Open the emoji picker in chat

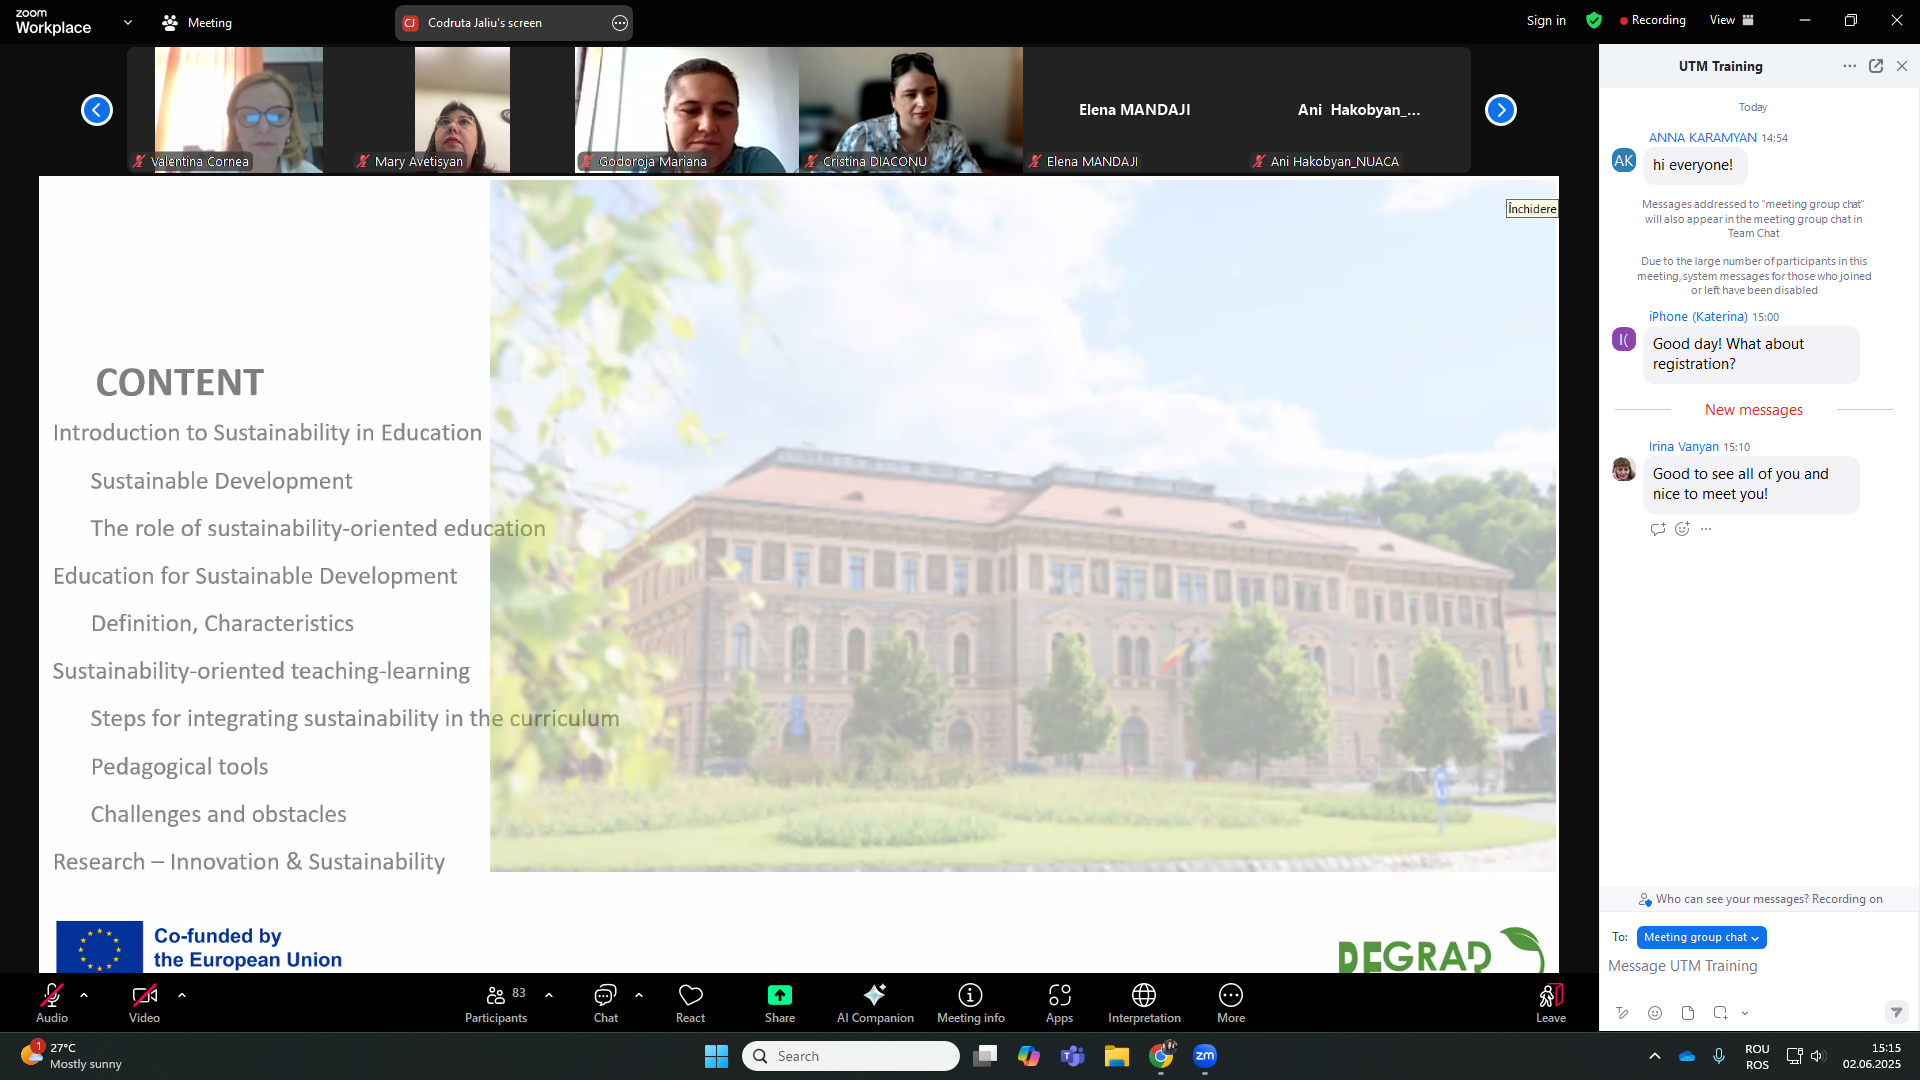[1655, 1013]
